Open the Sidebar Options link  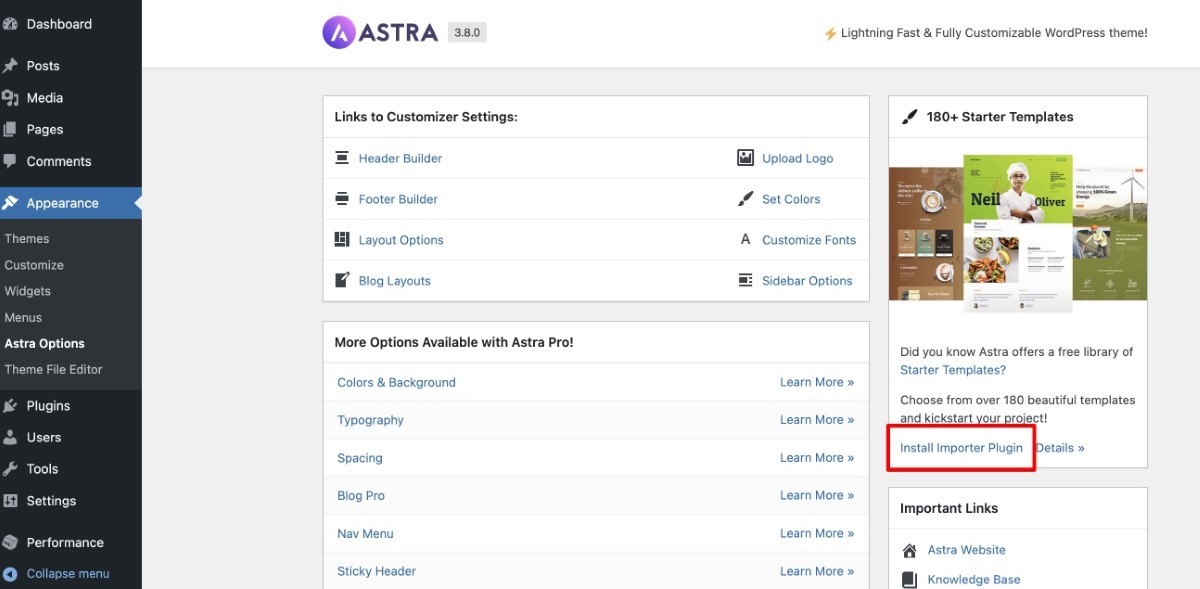click(807, 281)
